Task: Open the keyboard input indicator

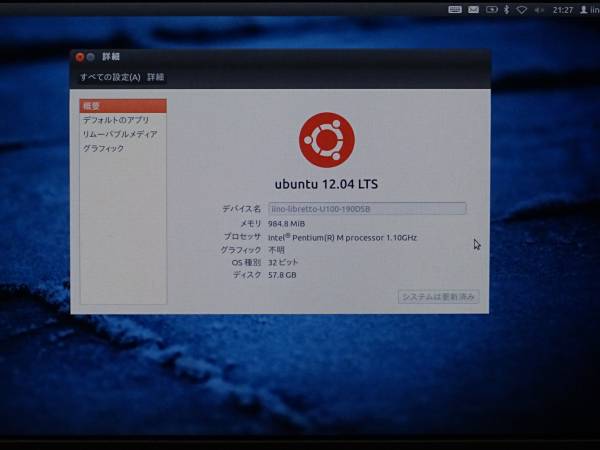Action: tap(455, 10)
